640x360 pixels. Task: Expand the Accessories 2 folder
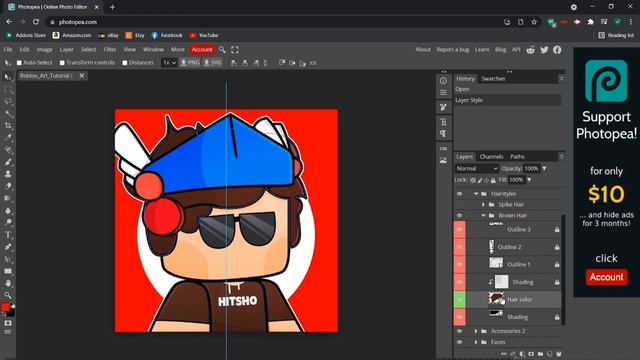[476, 331]
